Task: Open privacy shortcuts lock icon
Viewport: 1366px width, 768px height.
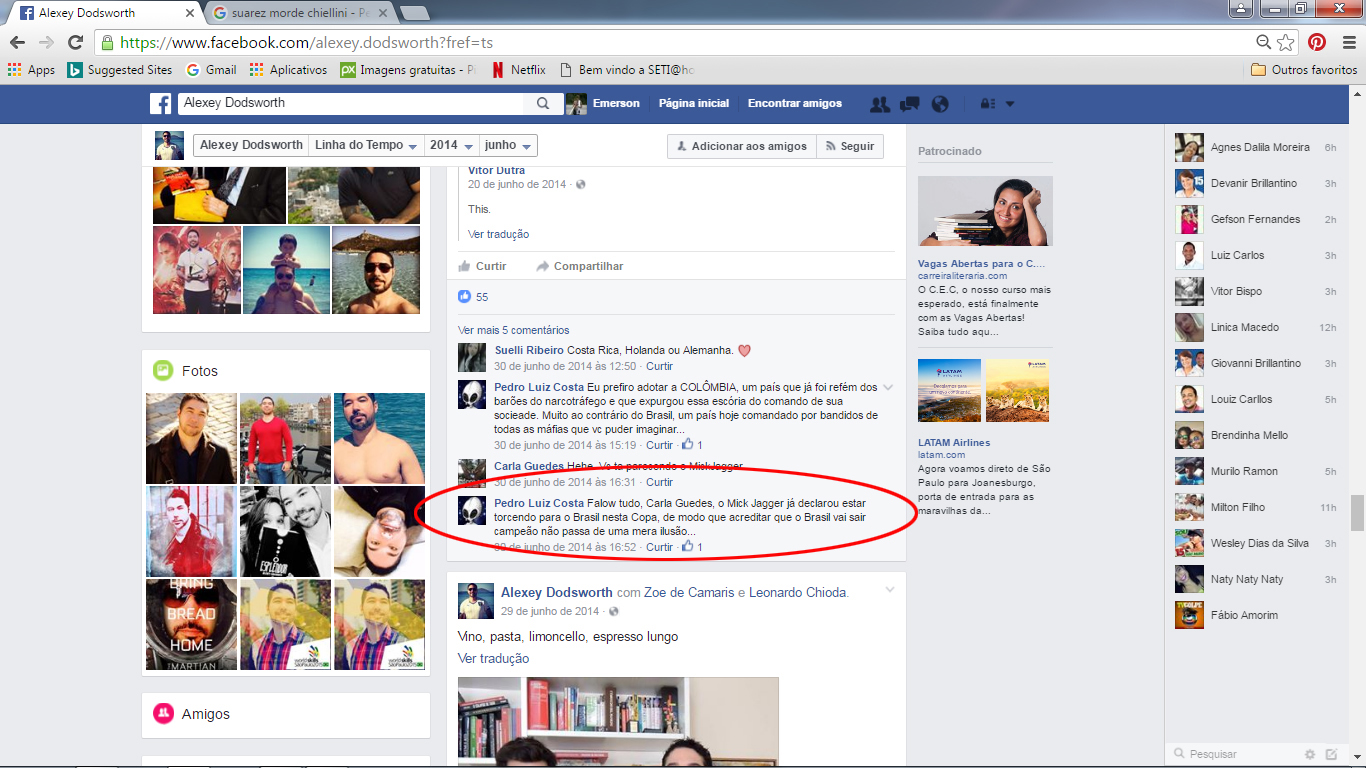Action: tap(987, 103)
